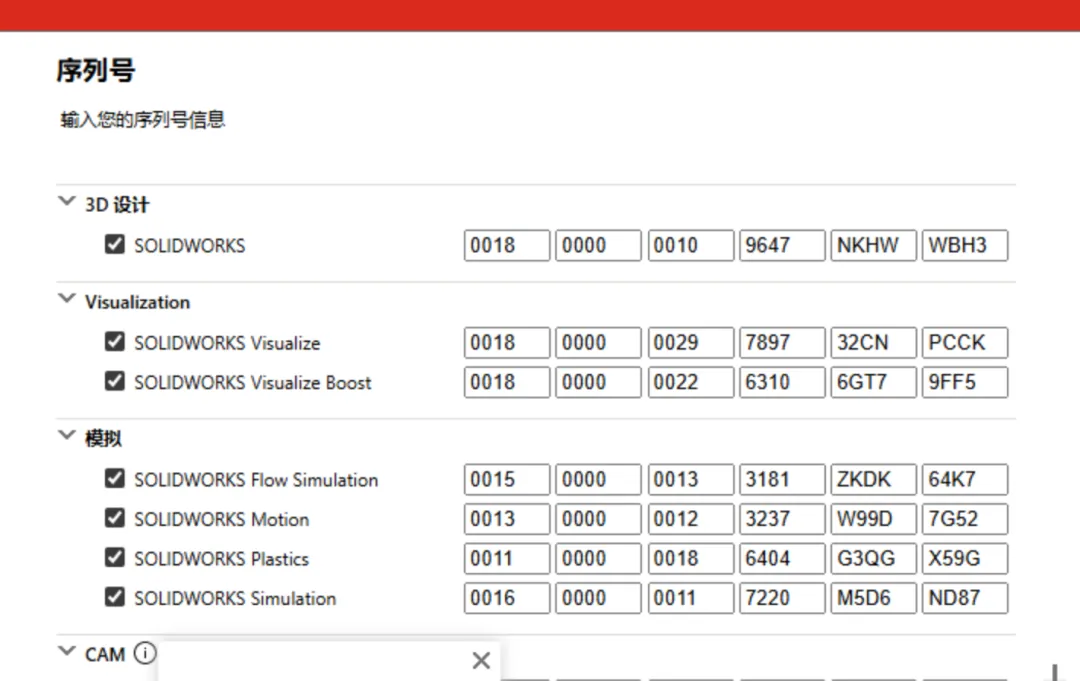Toggle the SOLIDWORKS Visualize Boost checkbox
The image size is (1080, 681).
pyautogui.click(x=115, y=381)
